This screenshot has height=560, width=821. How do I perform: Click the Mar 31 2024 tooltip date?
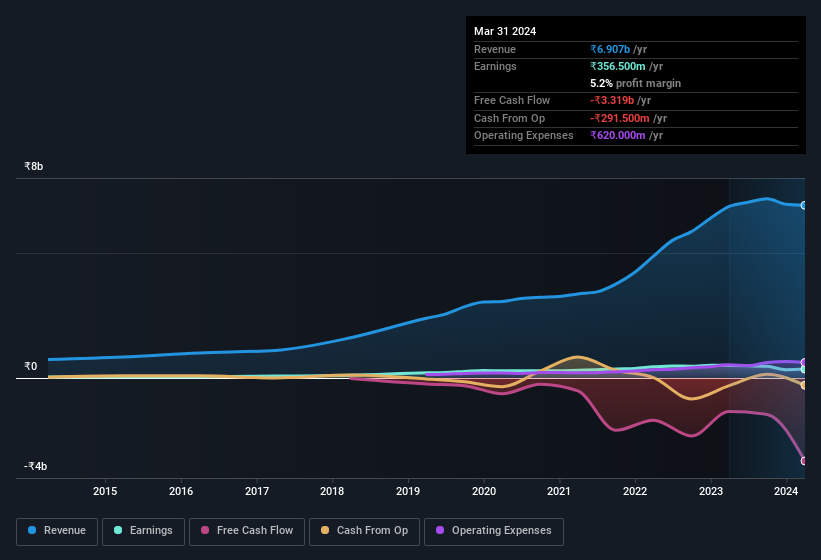[x=505, y=31]
